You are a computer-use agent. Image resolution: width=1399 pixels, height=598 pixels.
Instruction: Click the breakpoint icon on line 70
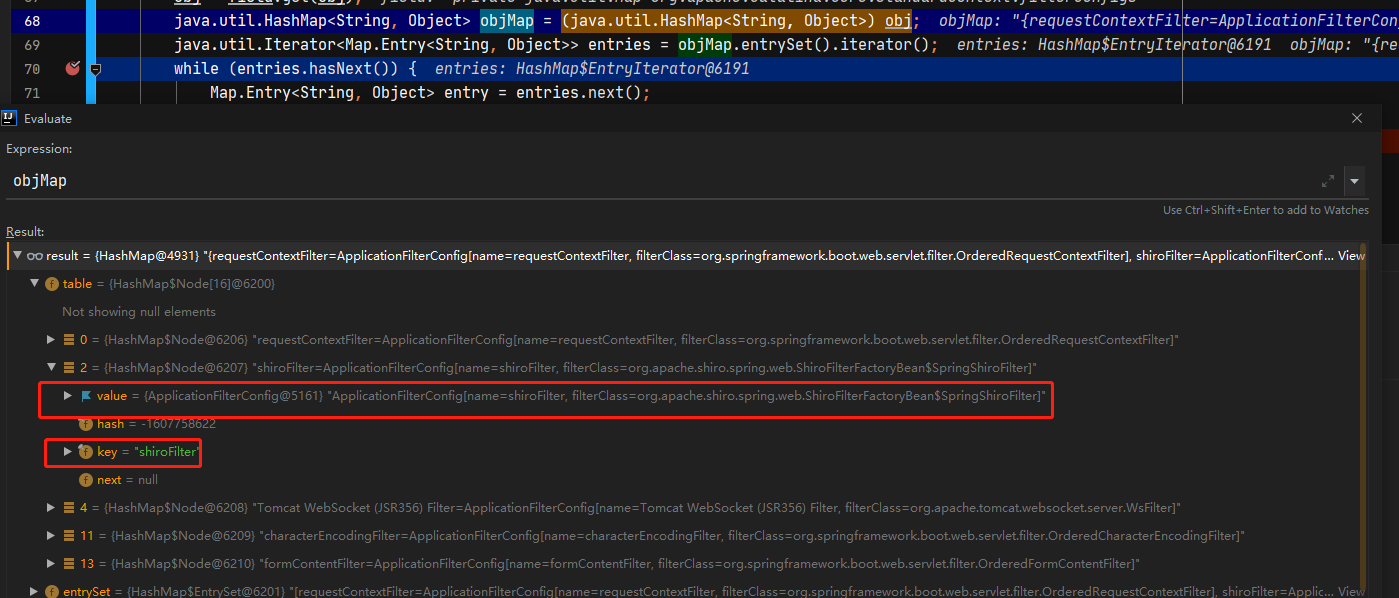coord(72,69)
